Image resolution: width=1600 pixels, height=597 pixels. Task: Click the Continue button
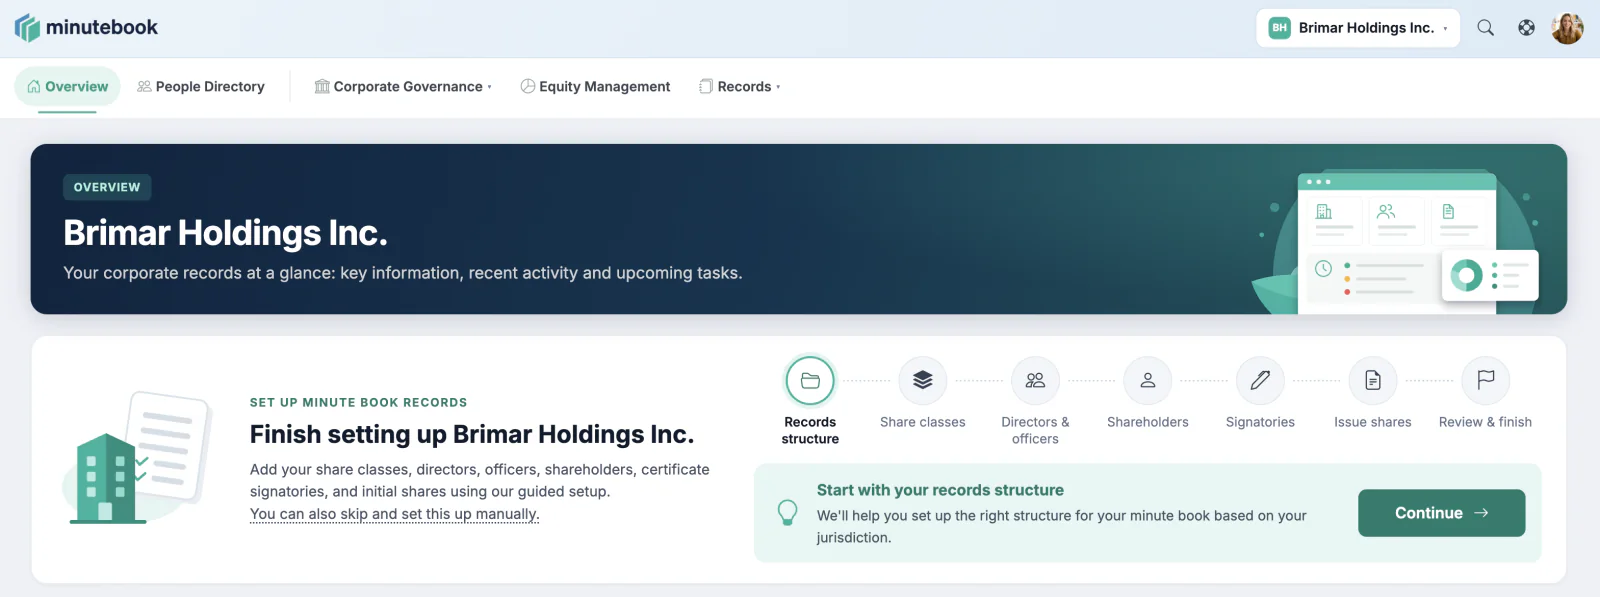(x=1441, y=513)
